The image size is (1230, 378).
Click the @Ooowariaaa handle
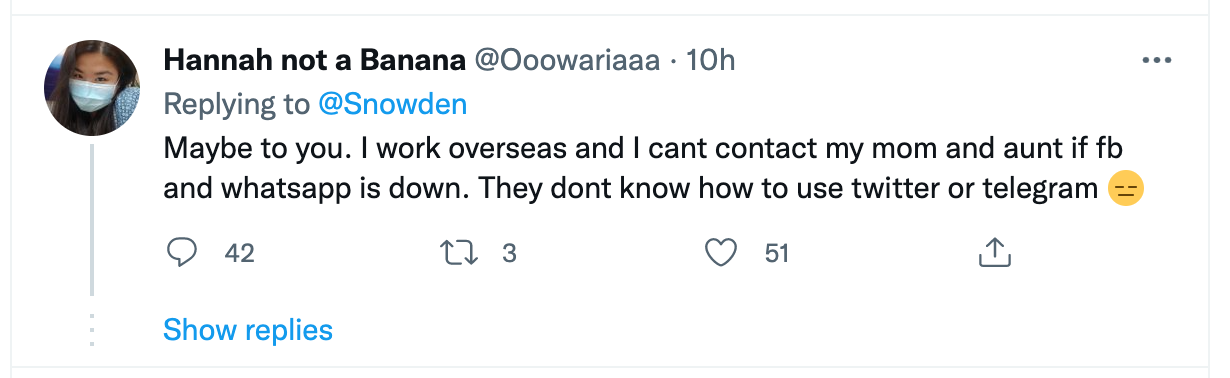tap(566, 61)
